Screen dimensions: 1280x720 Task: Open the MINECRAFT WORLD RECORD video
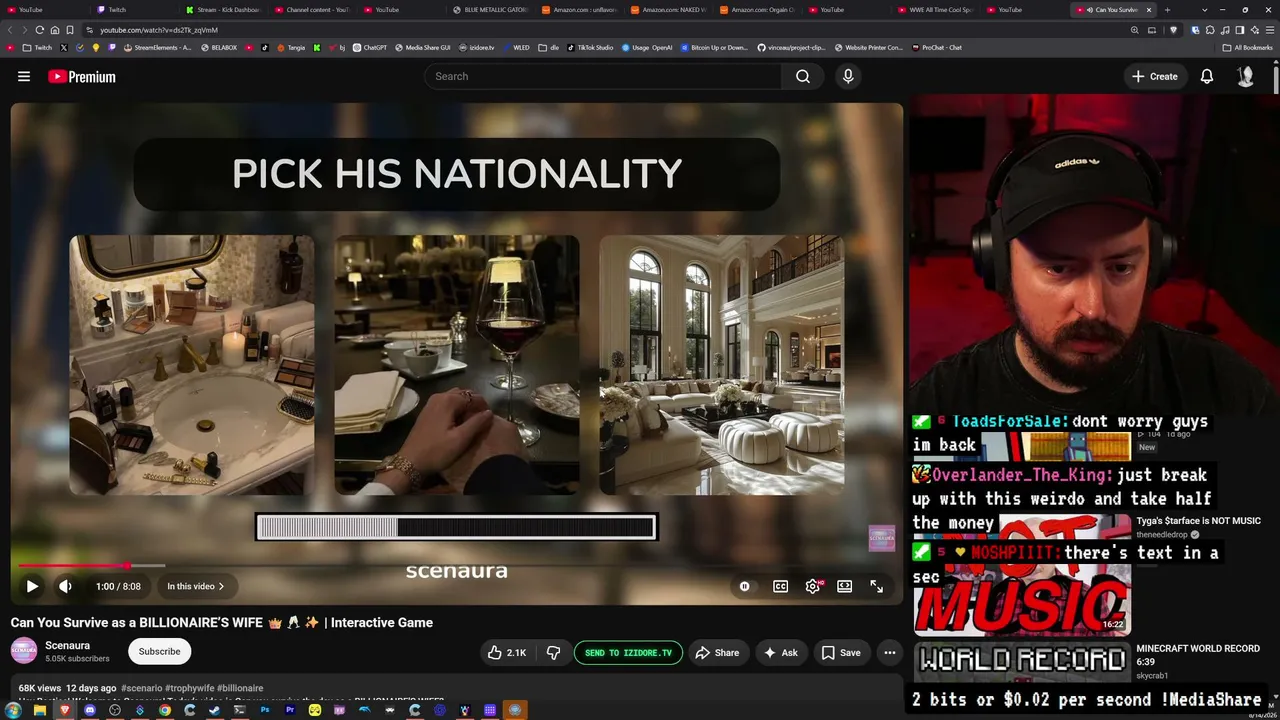(x=1198, y=655)
